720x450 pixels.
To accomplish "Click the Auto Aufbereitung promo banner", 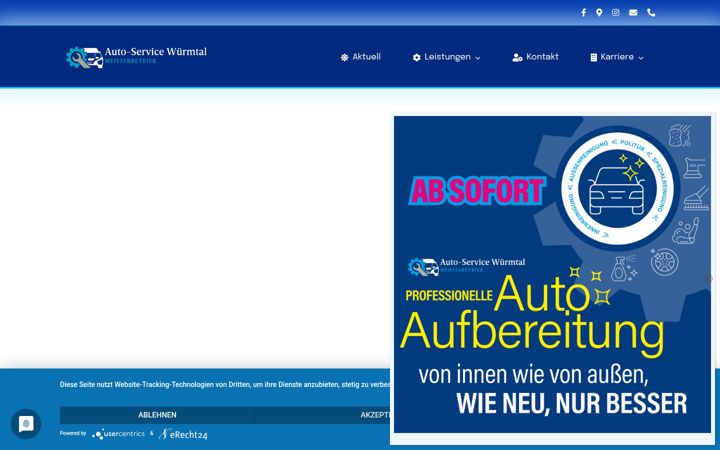I will (x=552, y=275).
